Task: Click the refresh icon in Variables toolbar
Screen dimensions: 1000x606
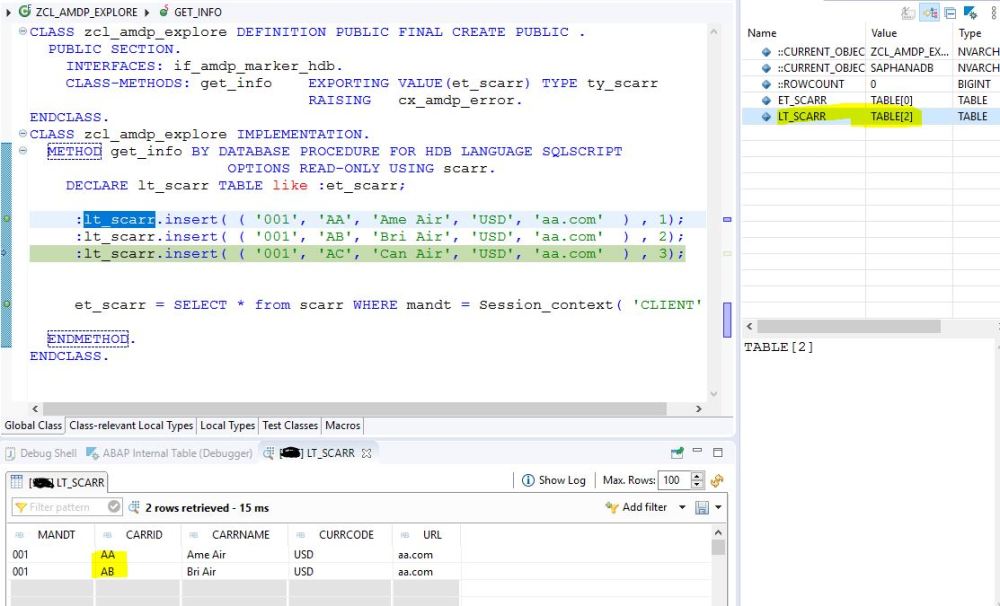Action: tap(906, 10)
